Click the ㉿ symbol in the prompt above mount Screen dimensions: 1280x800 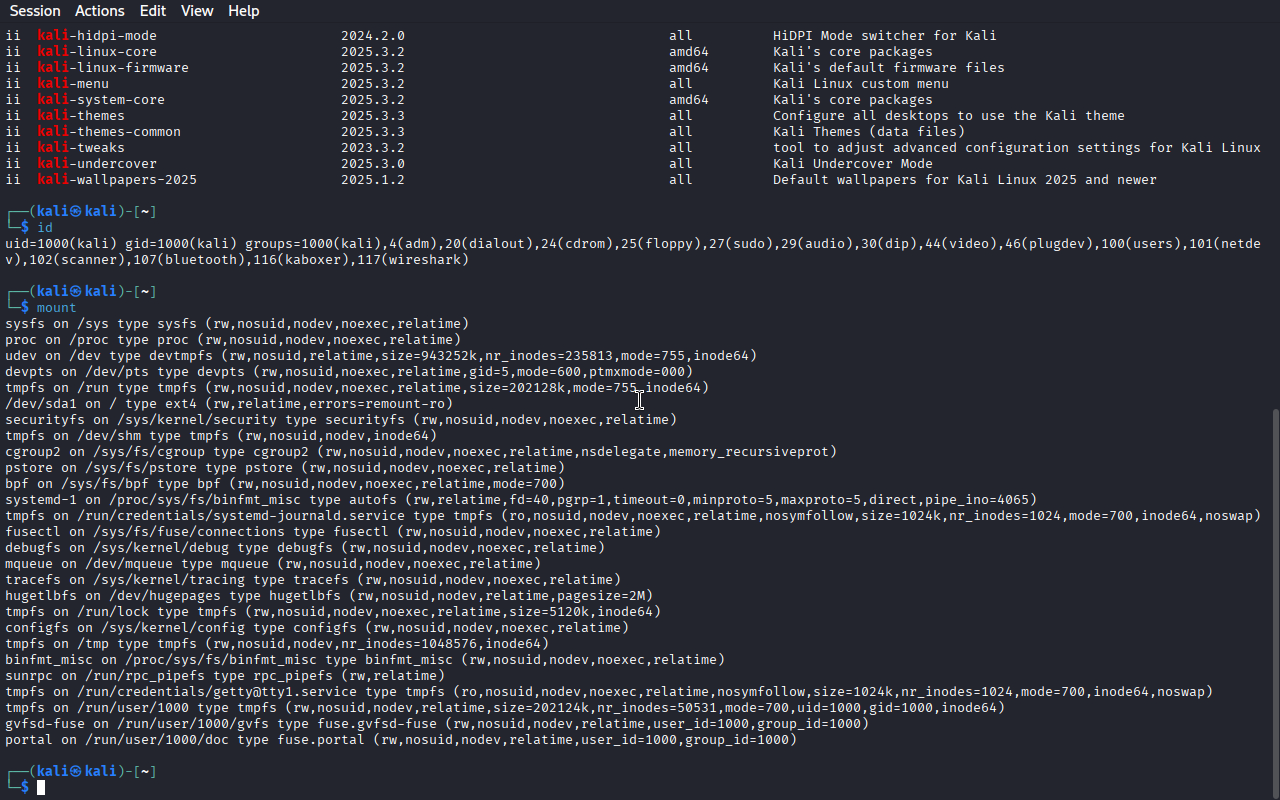pyautogui.click(x=74, y=292)
